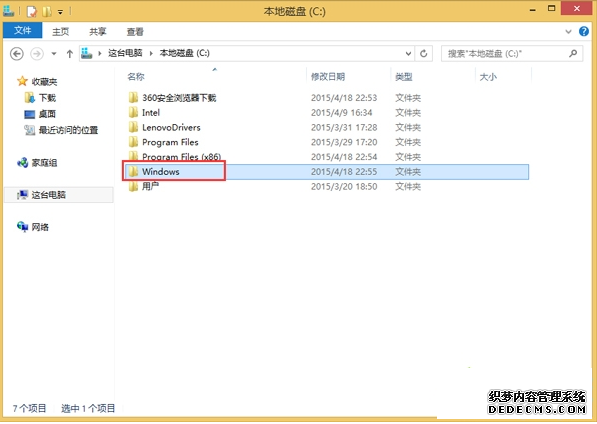597x424 pixels.
Task: Open the recent locations dropdown arrow
Action: (54, 54)
